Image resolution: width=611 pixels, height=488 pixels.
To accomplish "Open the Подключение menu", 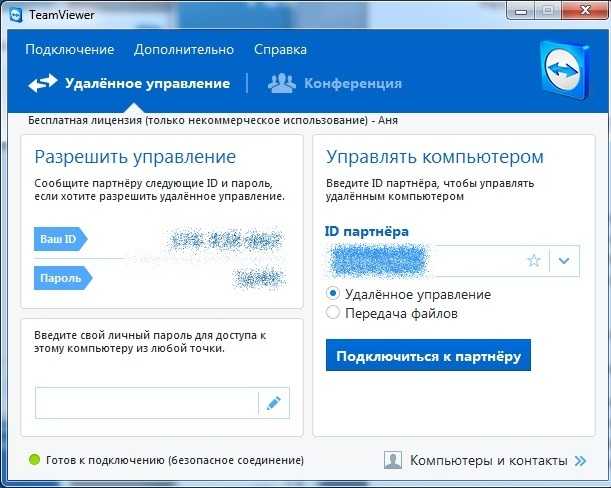I will click(70, 50).
